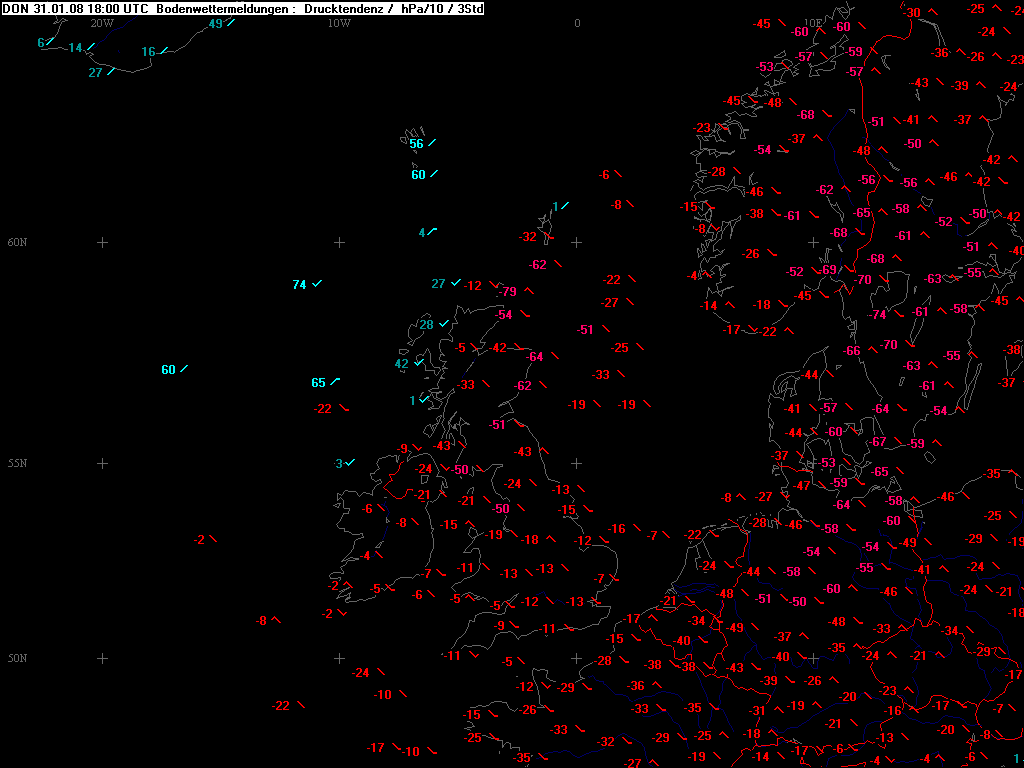Click the 50N latitude label

pyautogui.click(x=17, y=658)
